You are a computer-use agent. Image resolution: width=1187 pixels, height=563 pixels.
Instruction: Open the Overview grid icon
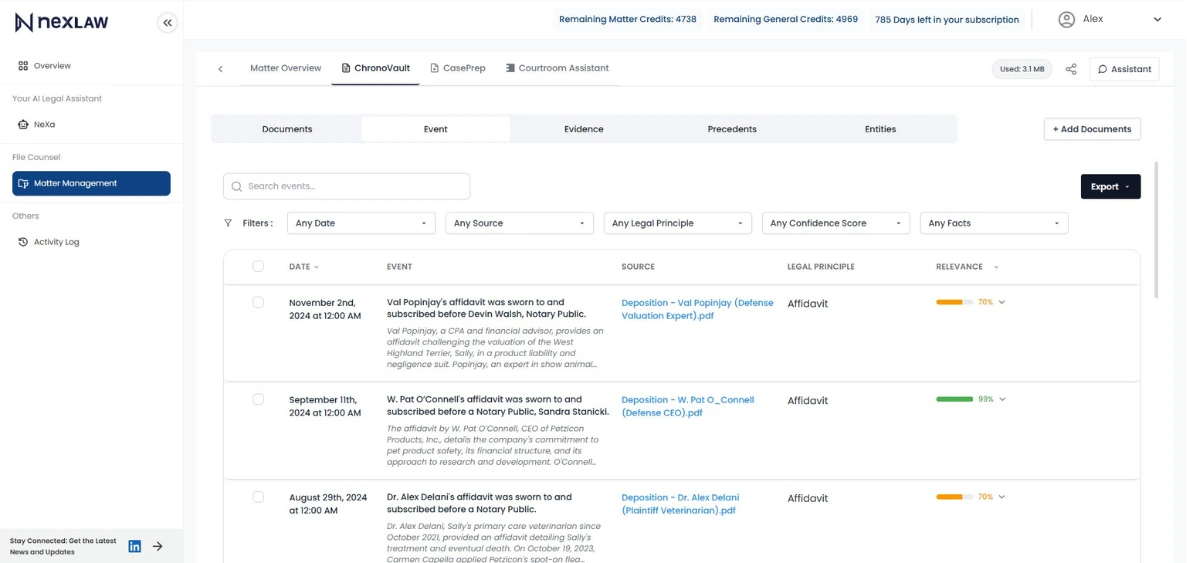tap(23, 66)
